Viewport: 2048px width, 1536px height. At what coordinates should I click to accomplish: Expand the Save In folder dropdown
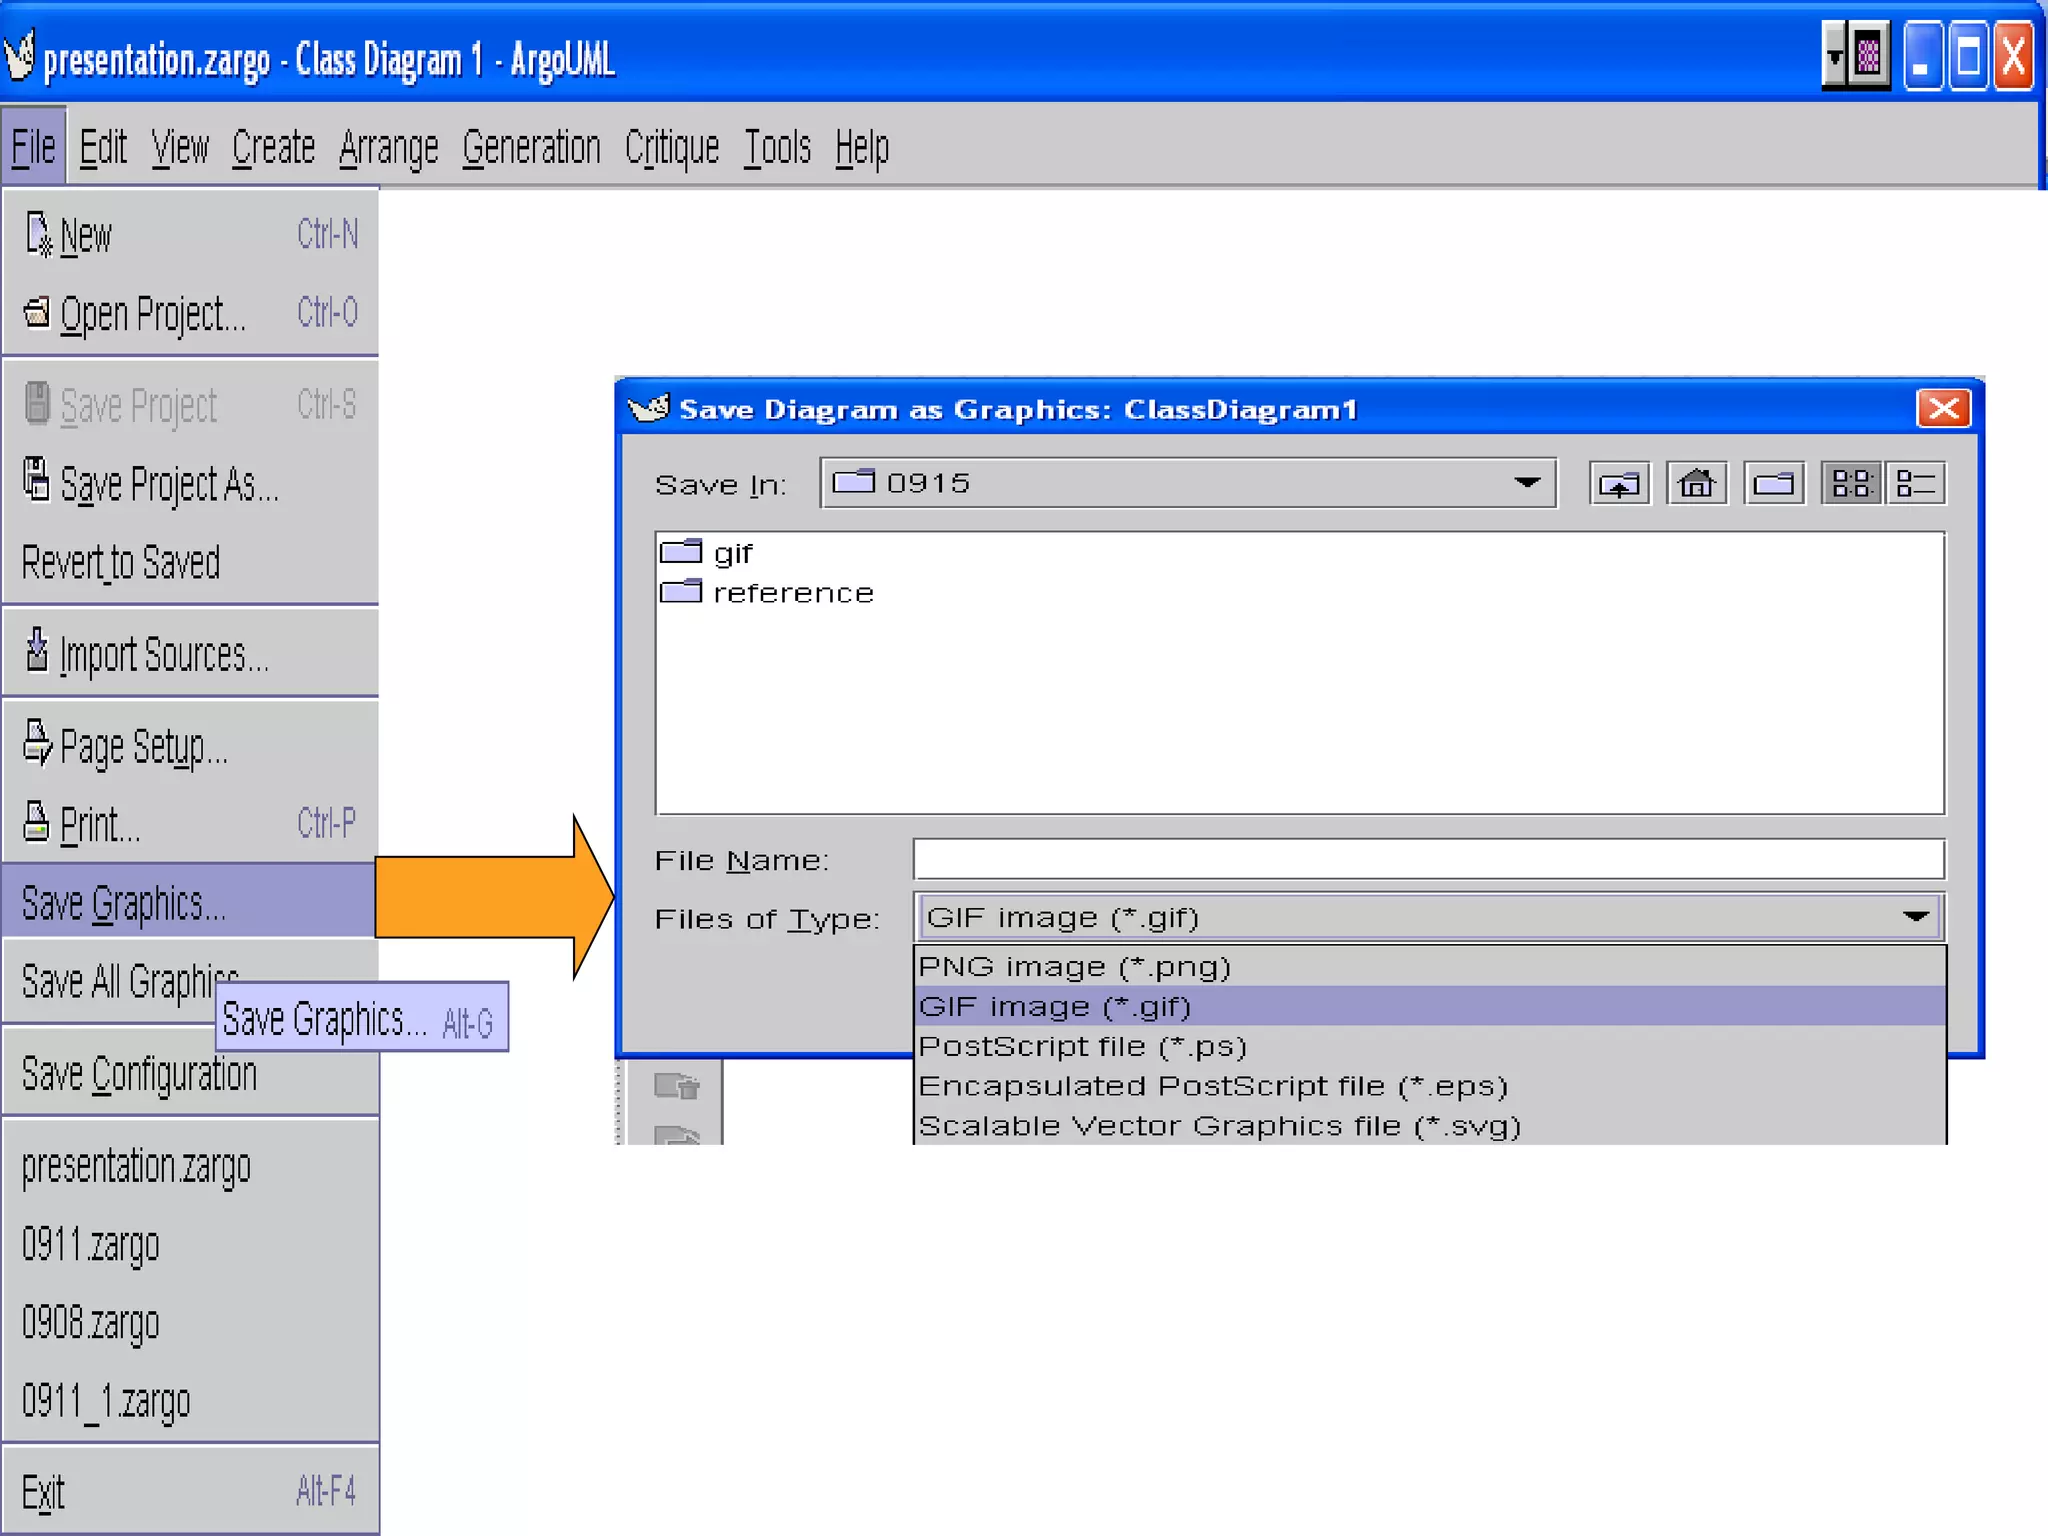pos(1526,483)
